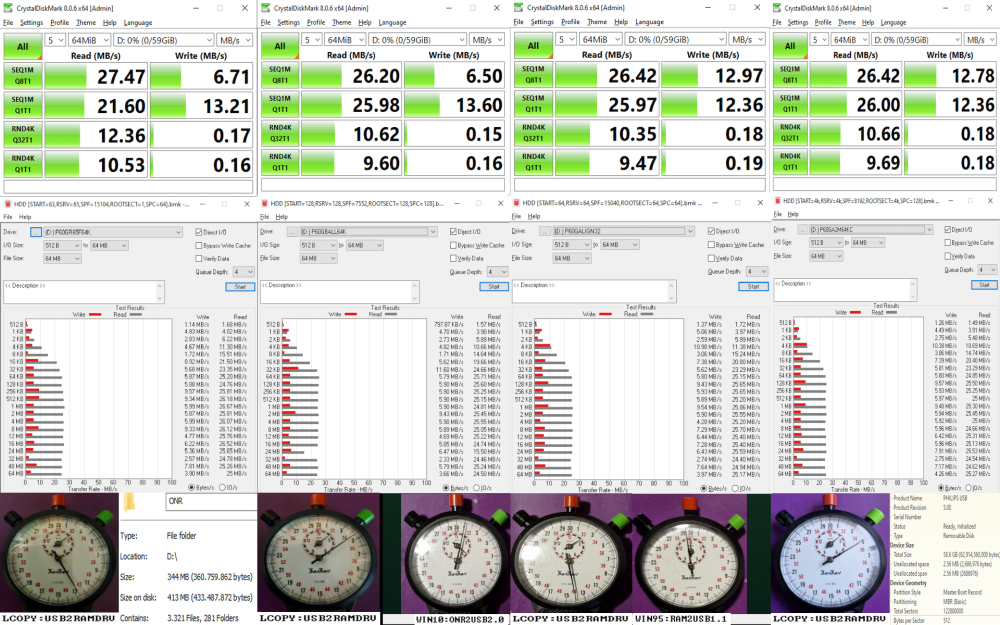Screen dimensions: 1000x625
Task: Expand the File Size dropdown in the P60GBALL64K window
Action: (318, 258)
